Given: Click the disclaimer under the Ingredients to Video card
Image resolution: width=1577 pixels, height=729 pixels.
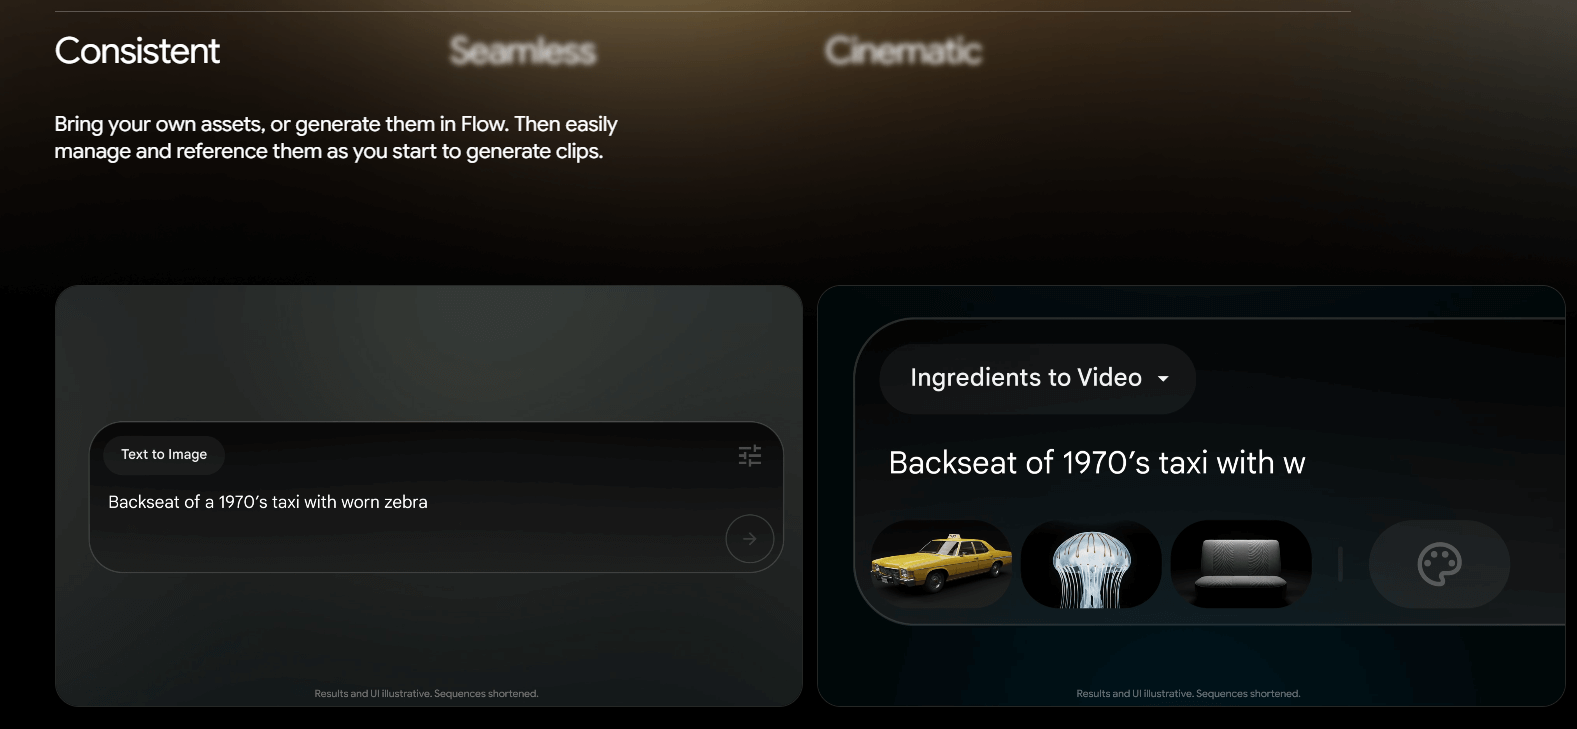Looking at the screenshot, I should [1188, 694].
